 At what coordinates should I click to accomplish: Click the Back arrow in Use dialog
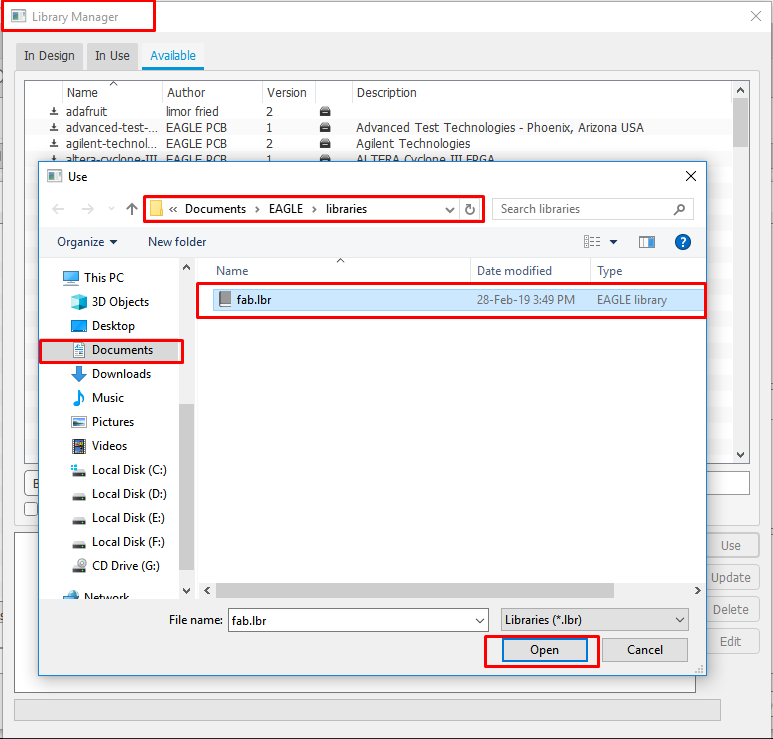click(58, 209)
